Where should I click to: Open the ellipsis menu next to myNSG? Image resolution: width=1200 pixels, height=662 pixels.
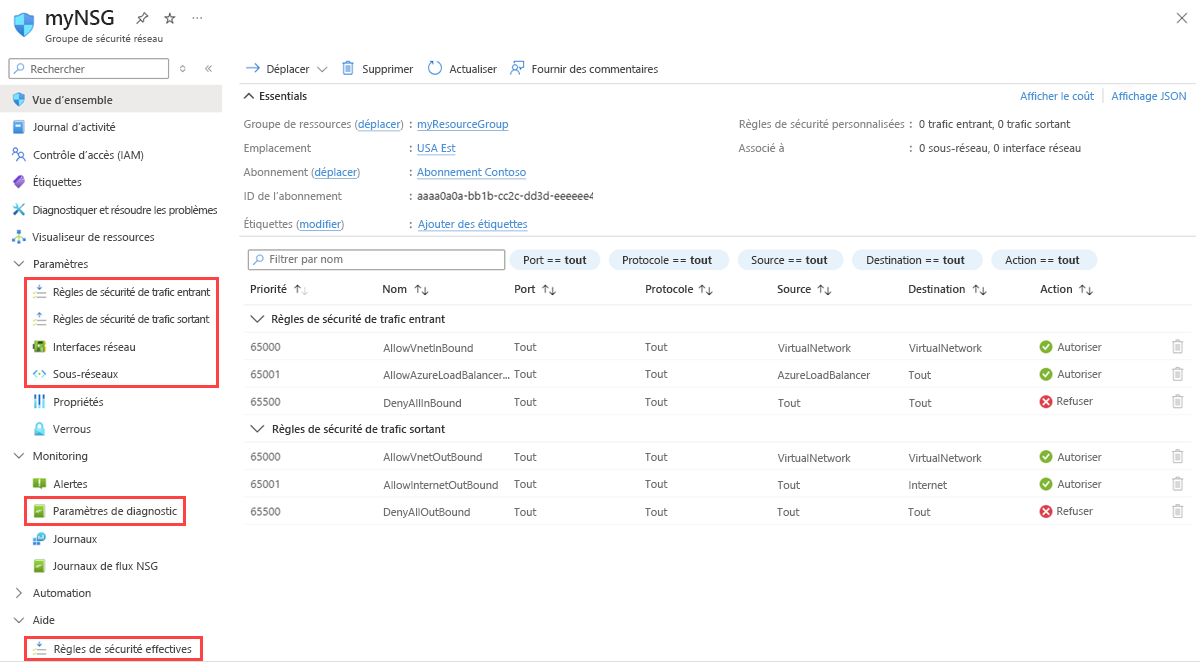196,17
